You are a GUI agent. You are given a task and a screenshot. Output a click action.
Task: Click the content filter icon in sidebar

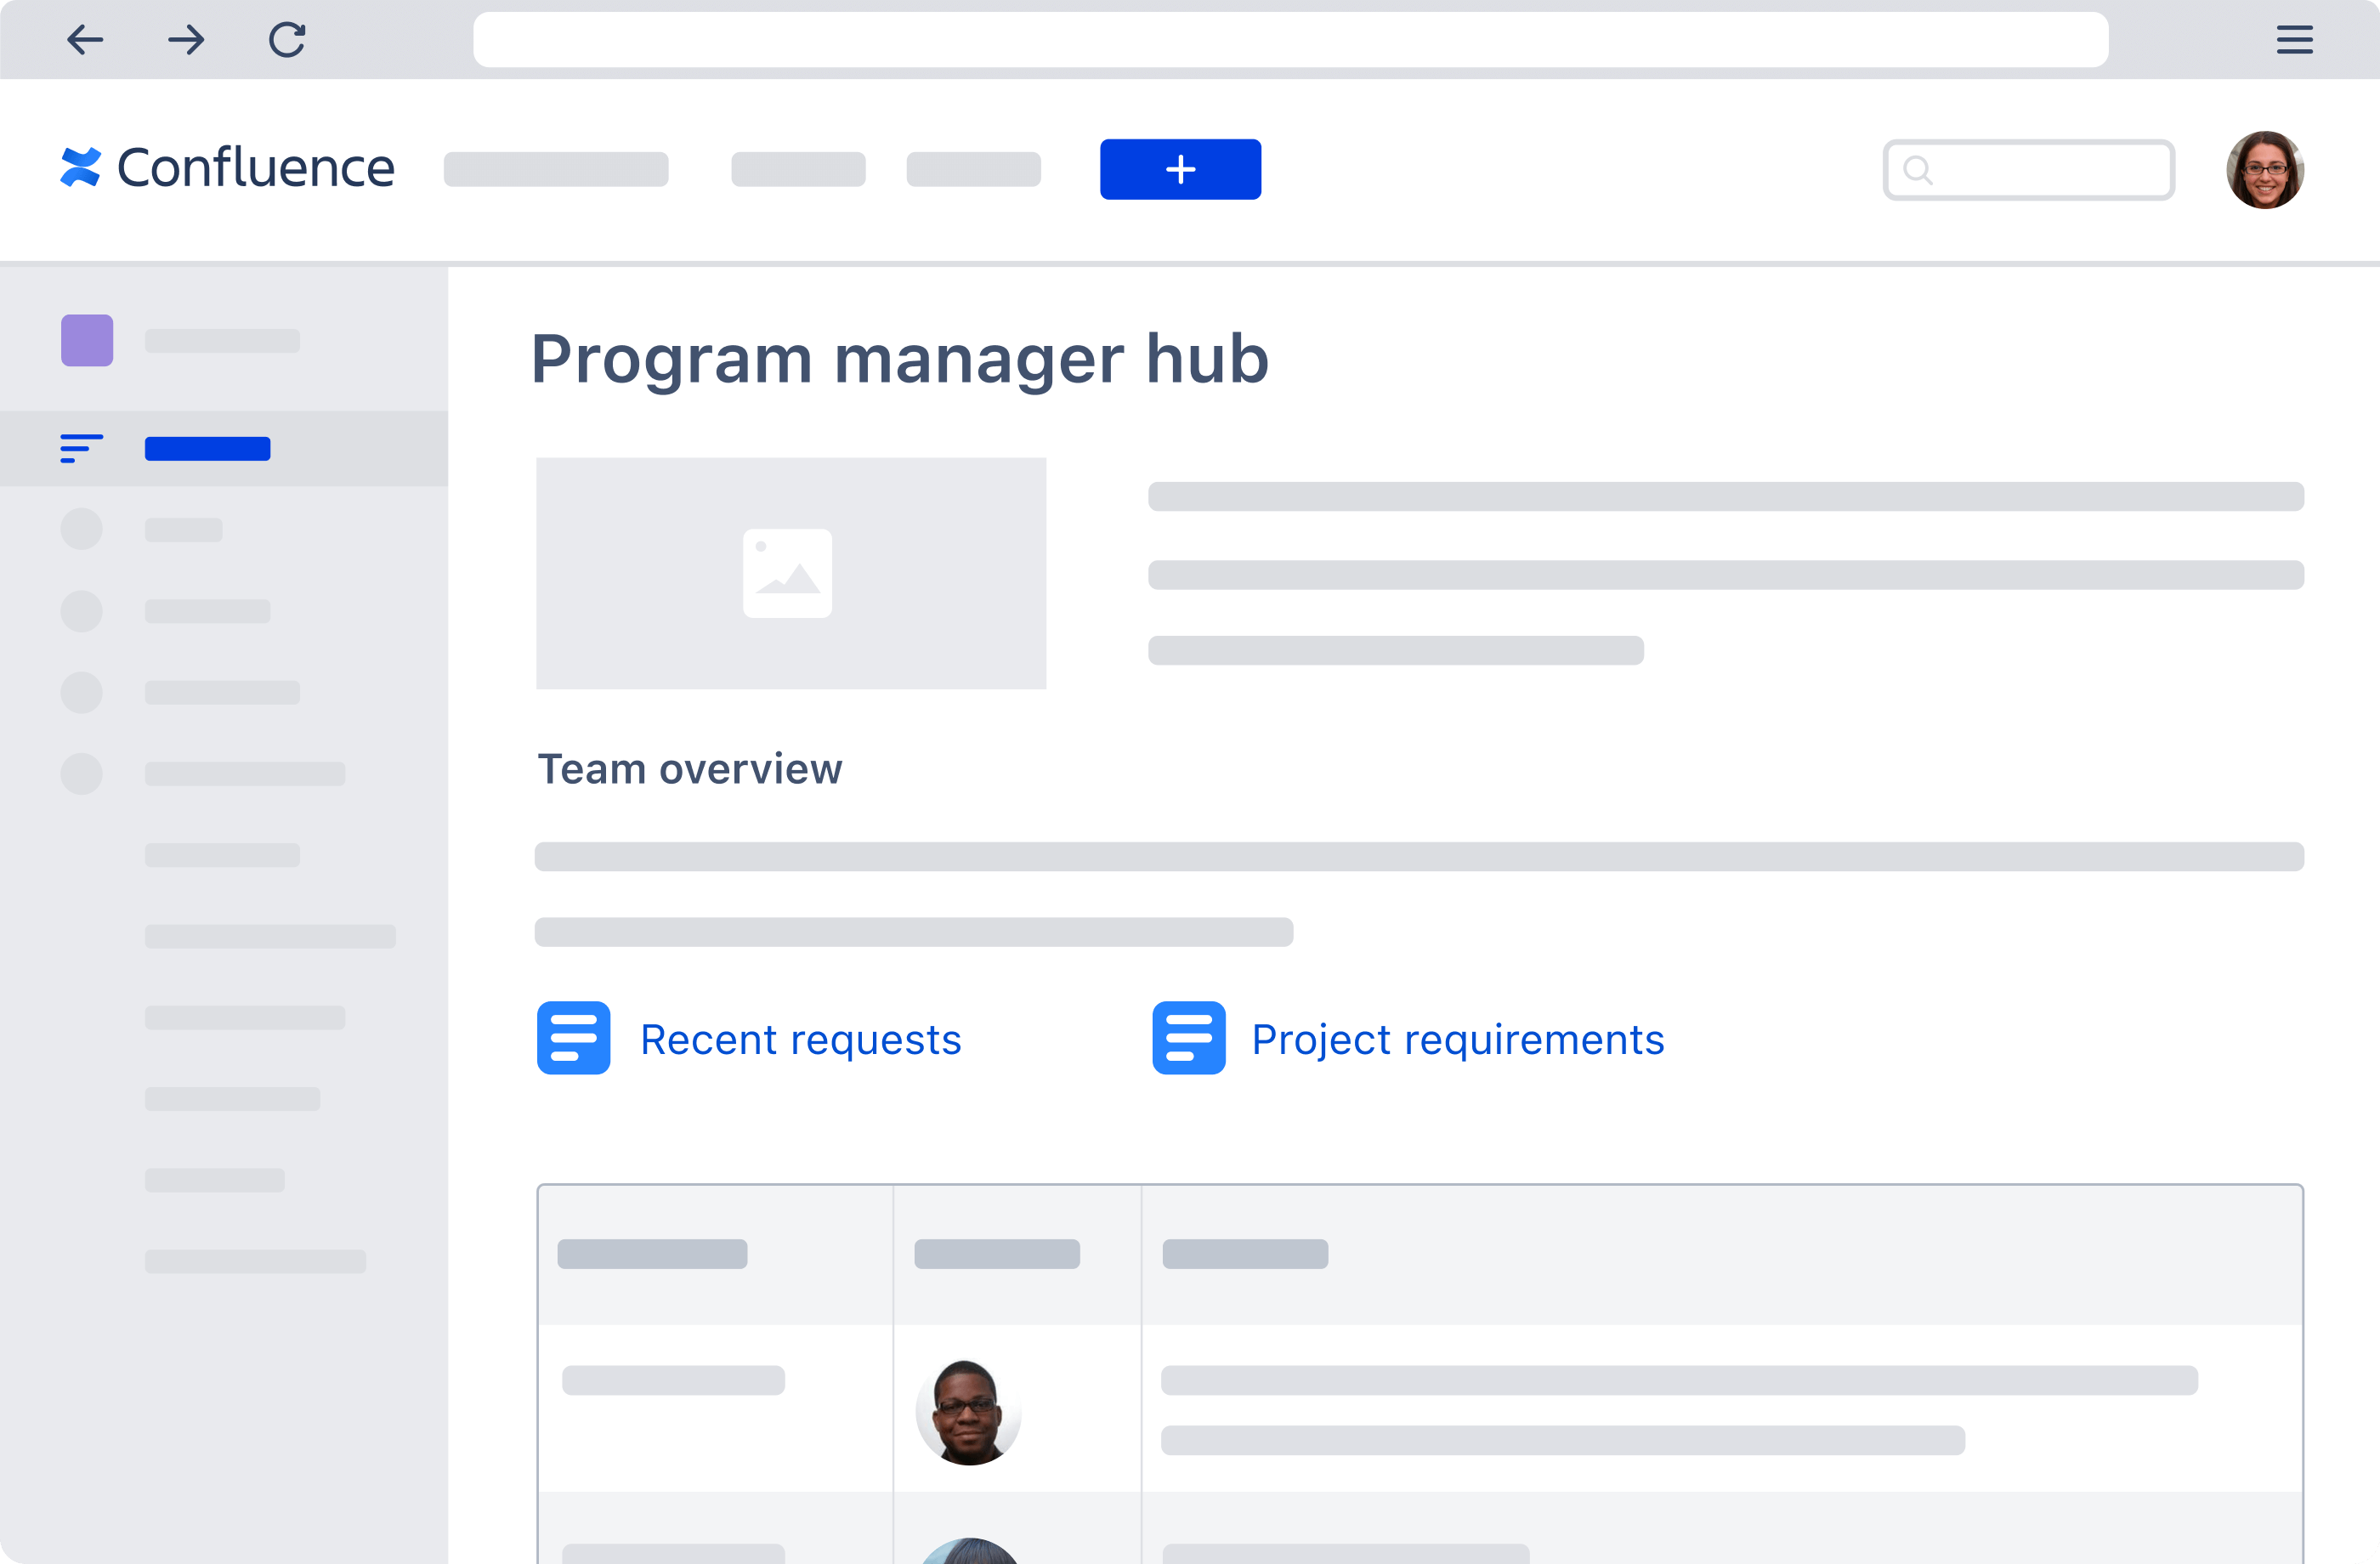point(80,449)
